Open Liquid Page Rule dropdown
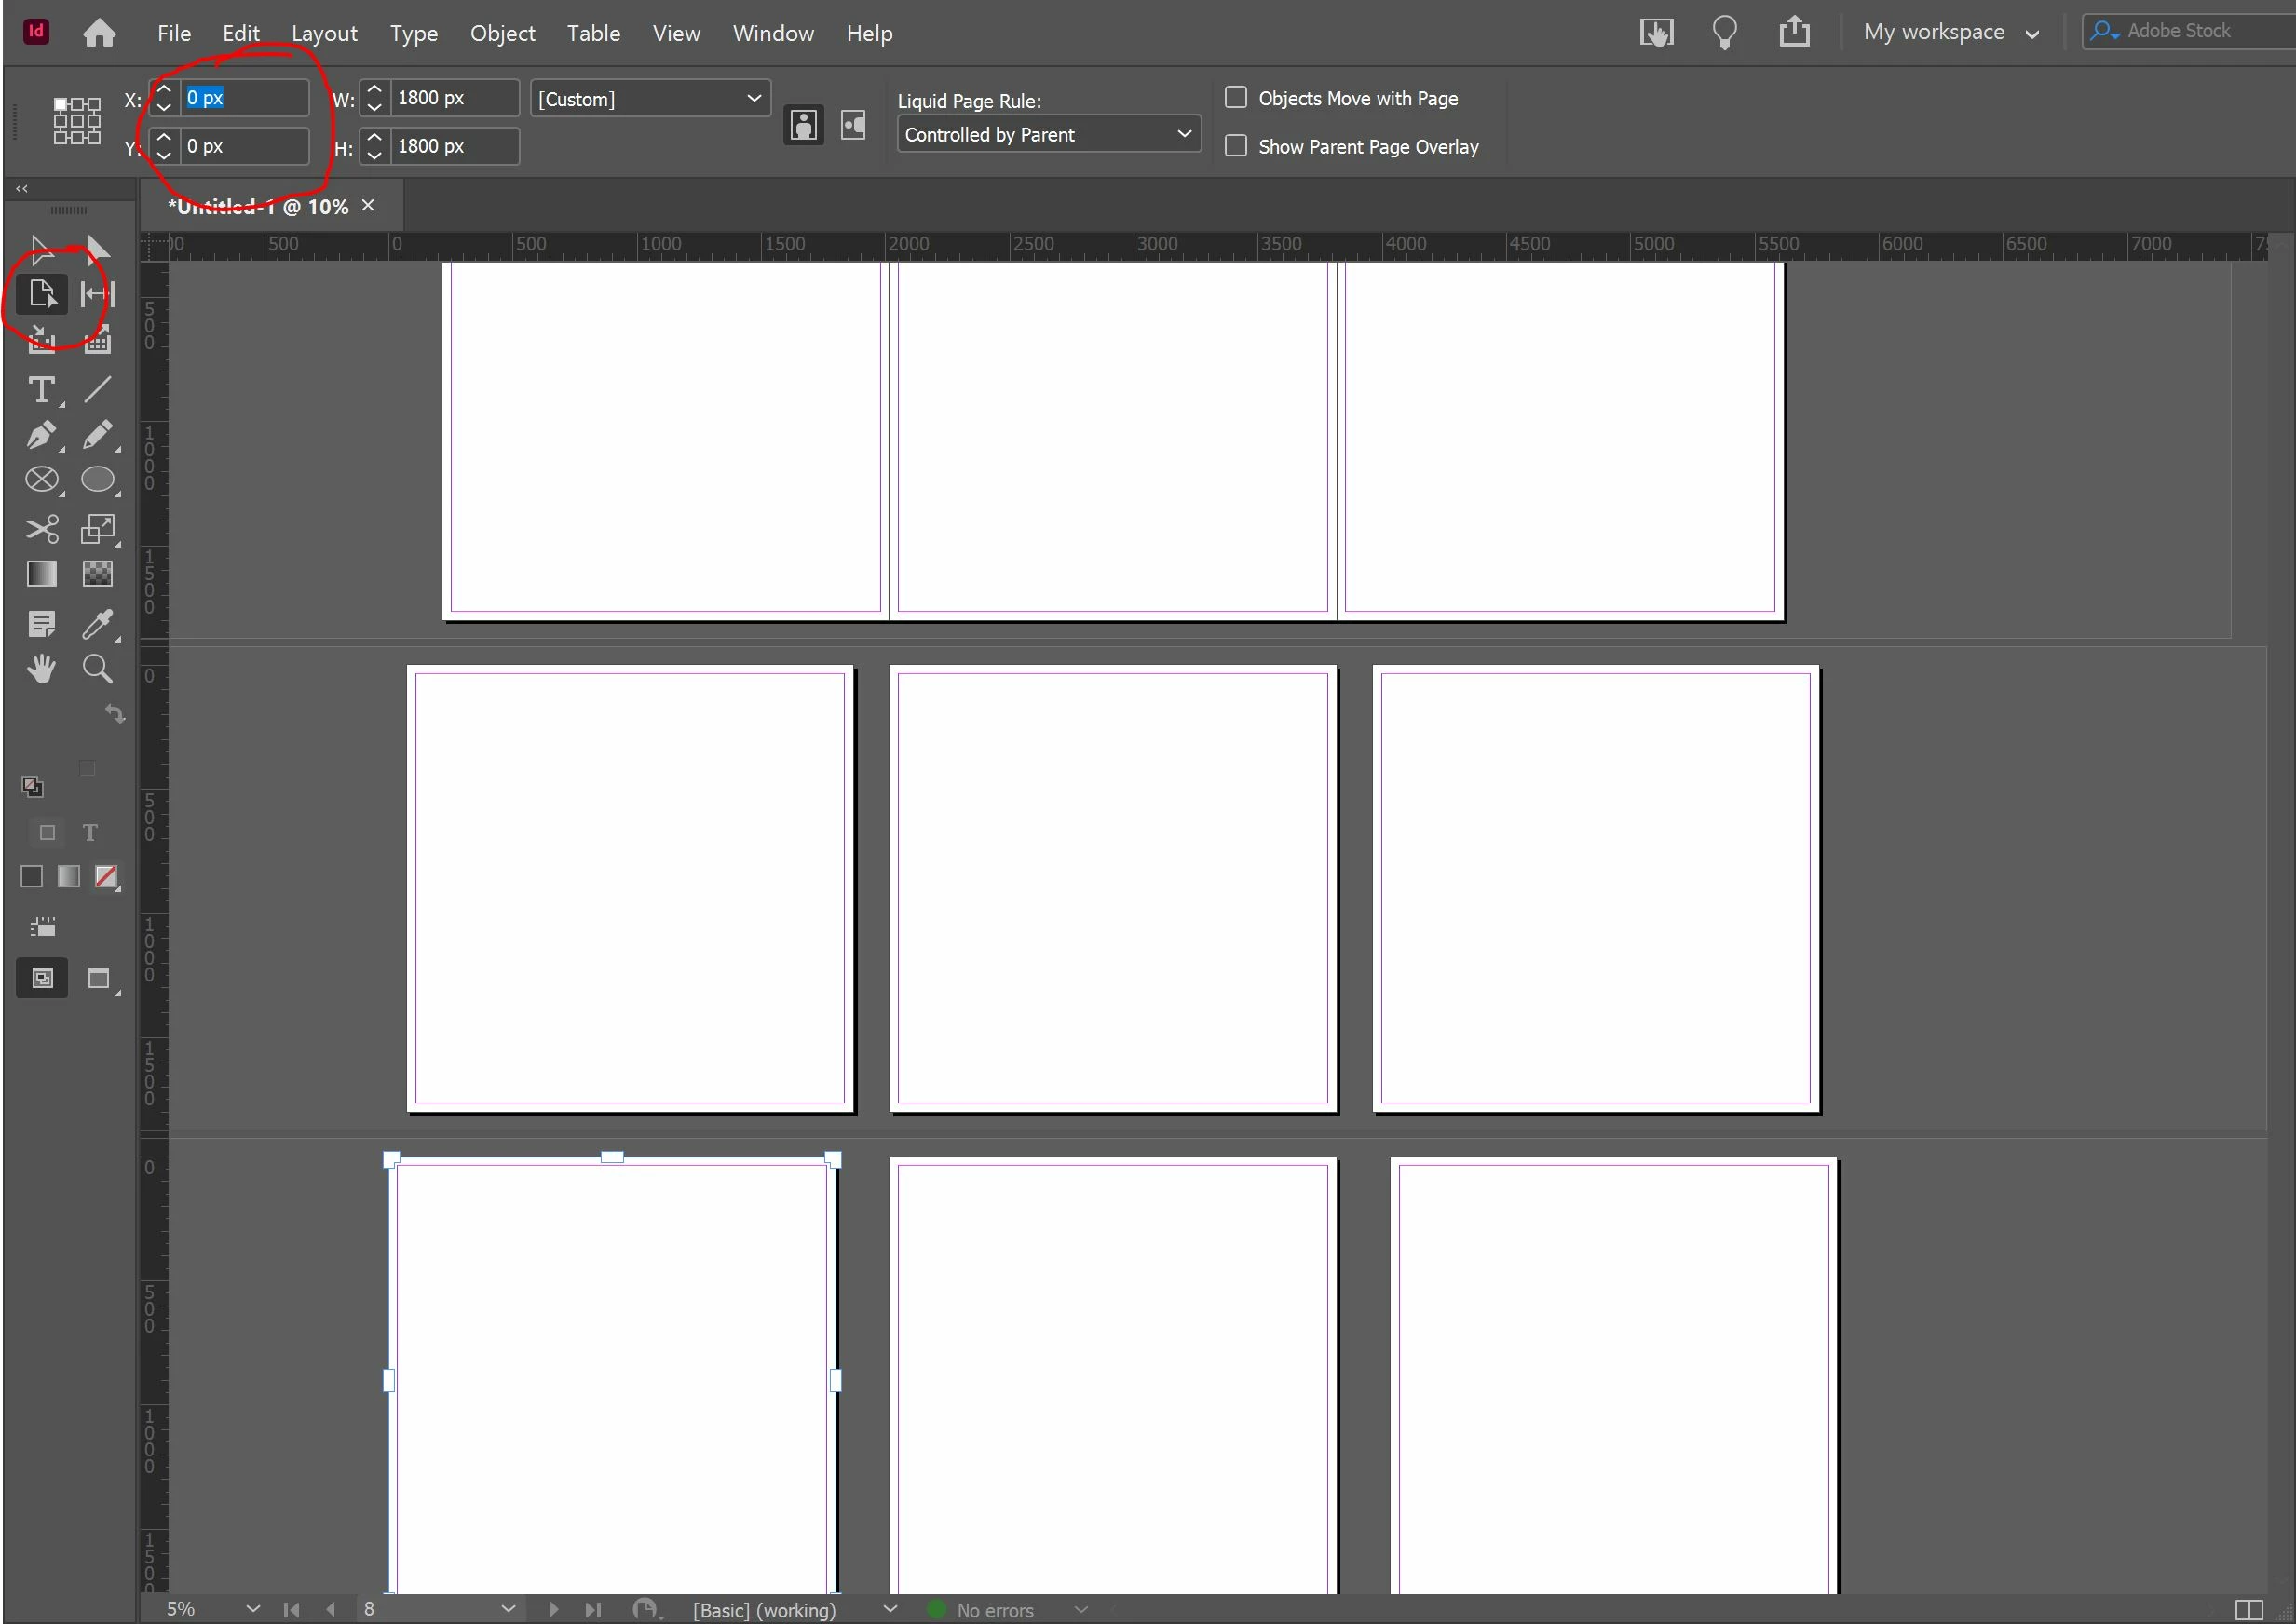 1048,134
